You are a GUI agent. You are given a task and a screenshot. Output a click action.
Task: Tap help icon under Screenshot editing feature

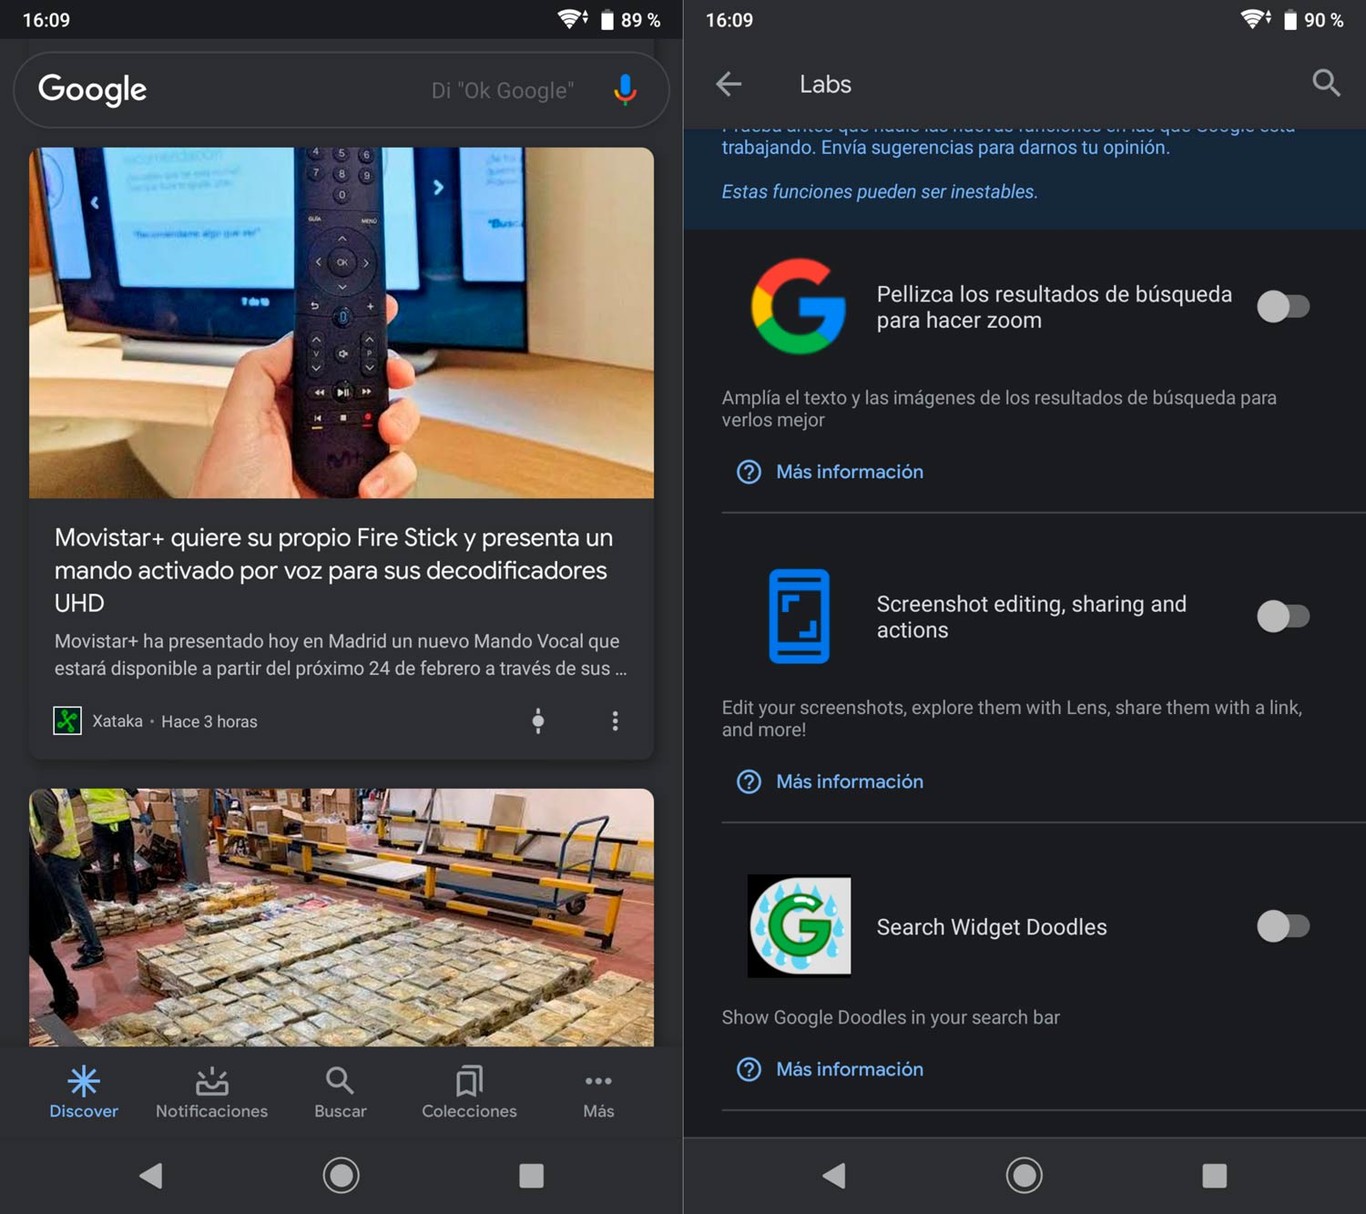[x=749, y=782]
